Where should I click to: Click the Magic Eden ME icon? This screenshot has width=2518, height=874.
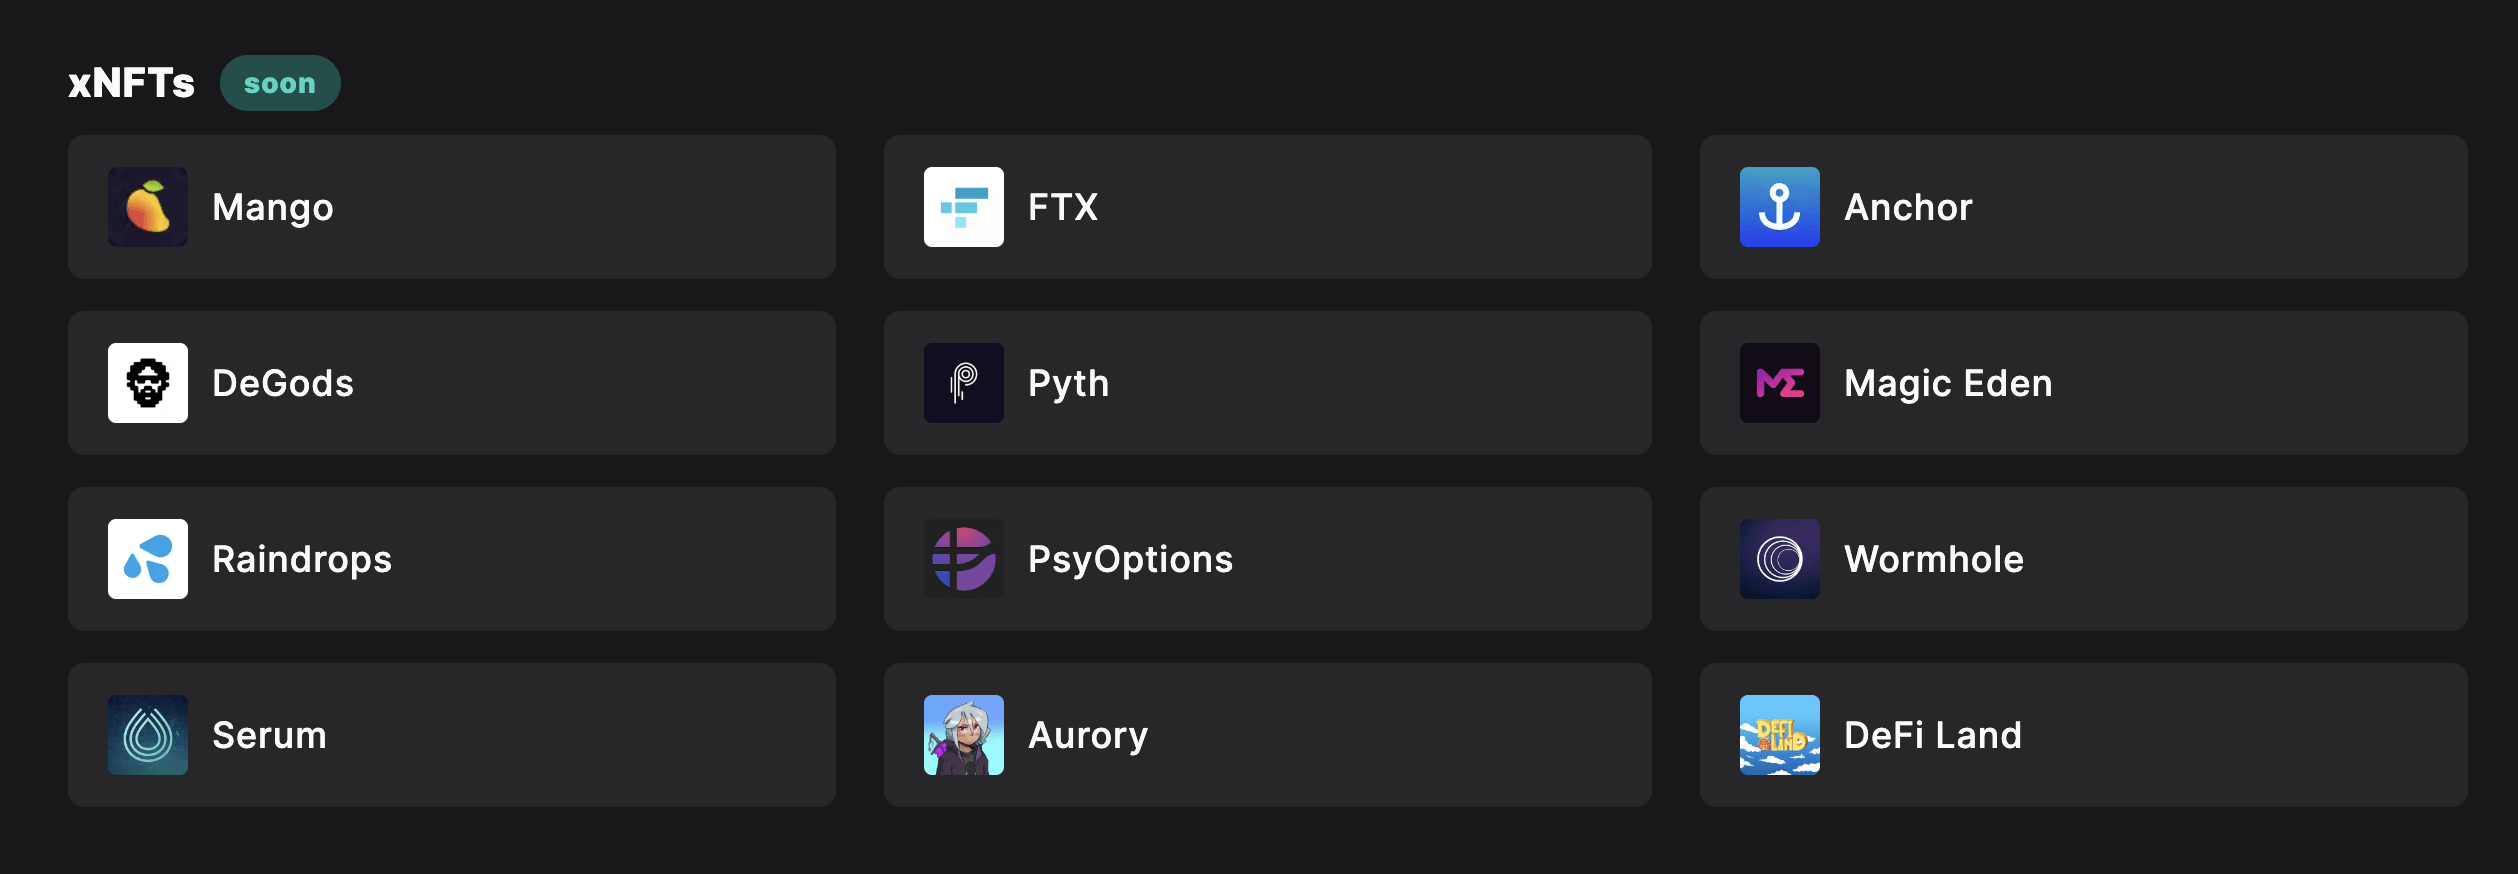click(1779, 383)
